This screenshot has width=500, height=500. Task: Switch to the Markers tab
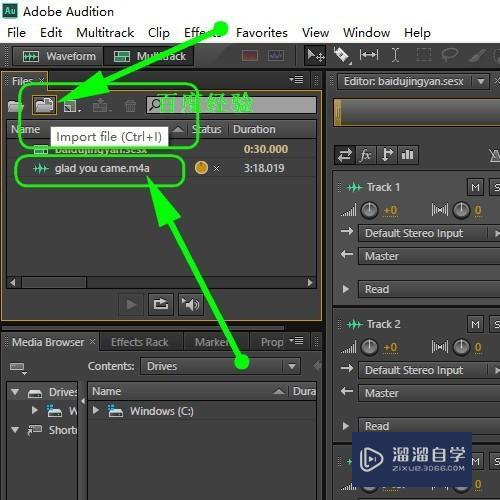(x=215, y=342)
